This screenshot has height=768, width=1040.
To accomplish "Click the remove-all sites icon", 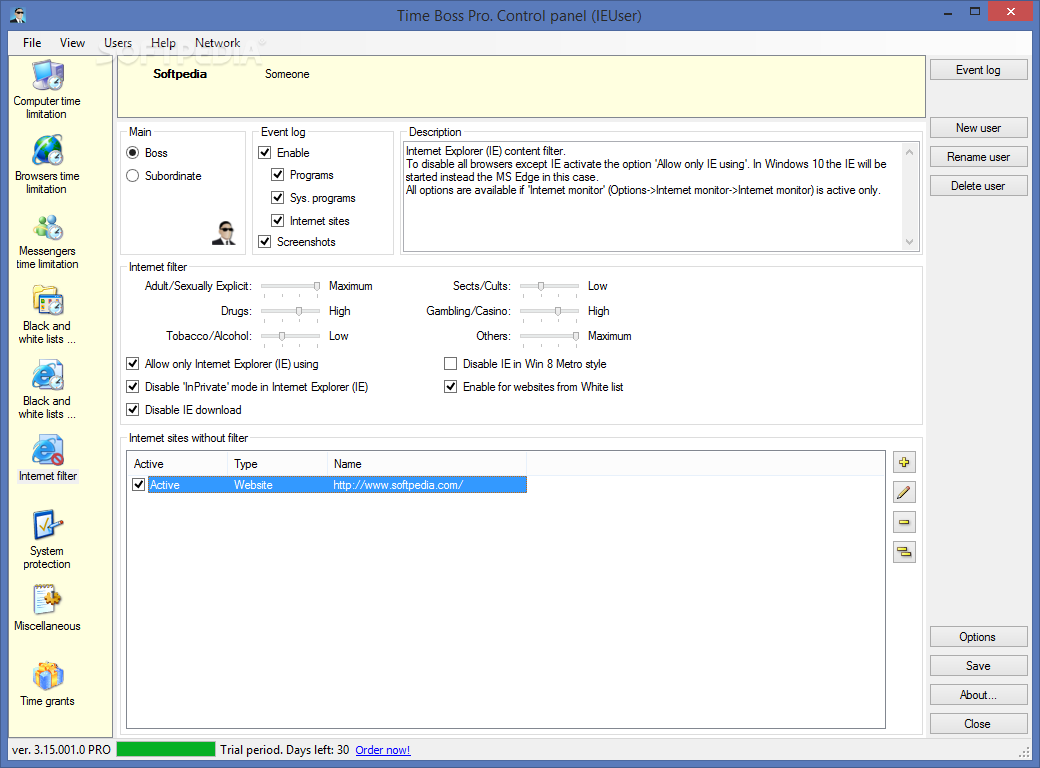I will tap(904, 552).
